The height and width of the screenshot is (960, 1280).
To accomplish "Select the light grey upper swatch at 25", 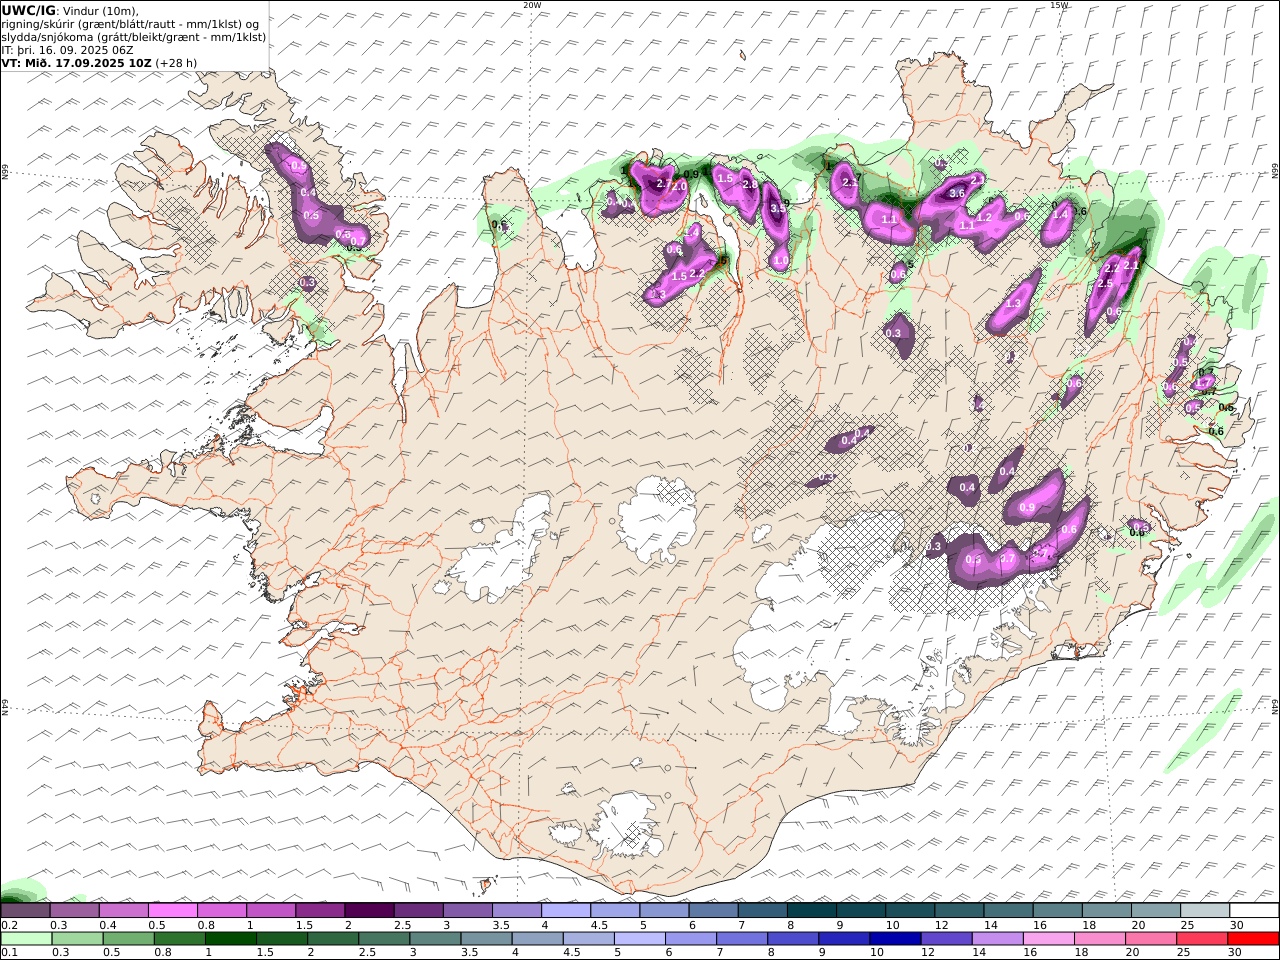I will tap(1204, 911).
